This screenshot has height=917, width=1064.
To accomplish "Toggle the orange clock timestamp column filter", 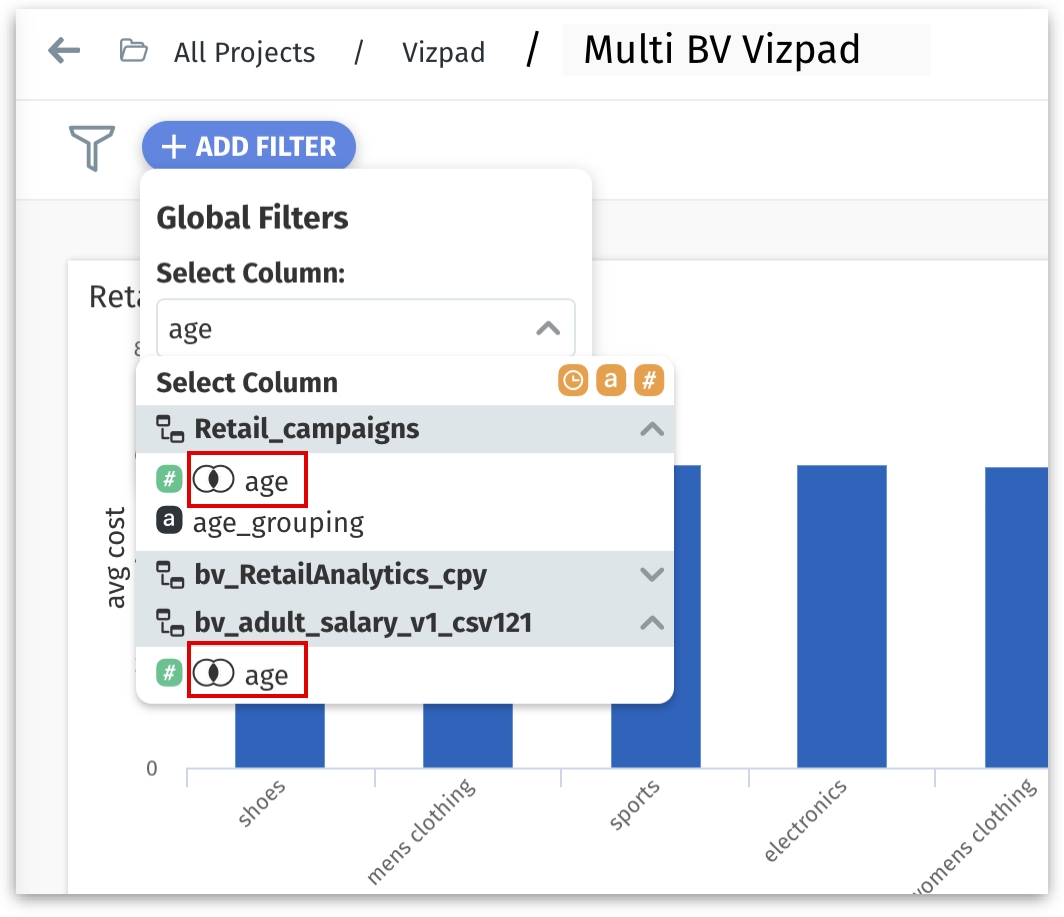I will pos(573,381).
